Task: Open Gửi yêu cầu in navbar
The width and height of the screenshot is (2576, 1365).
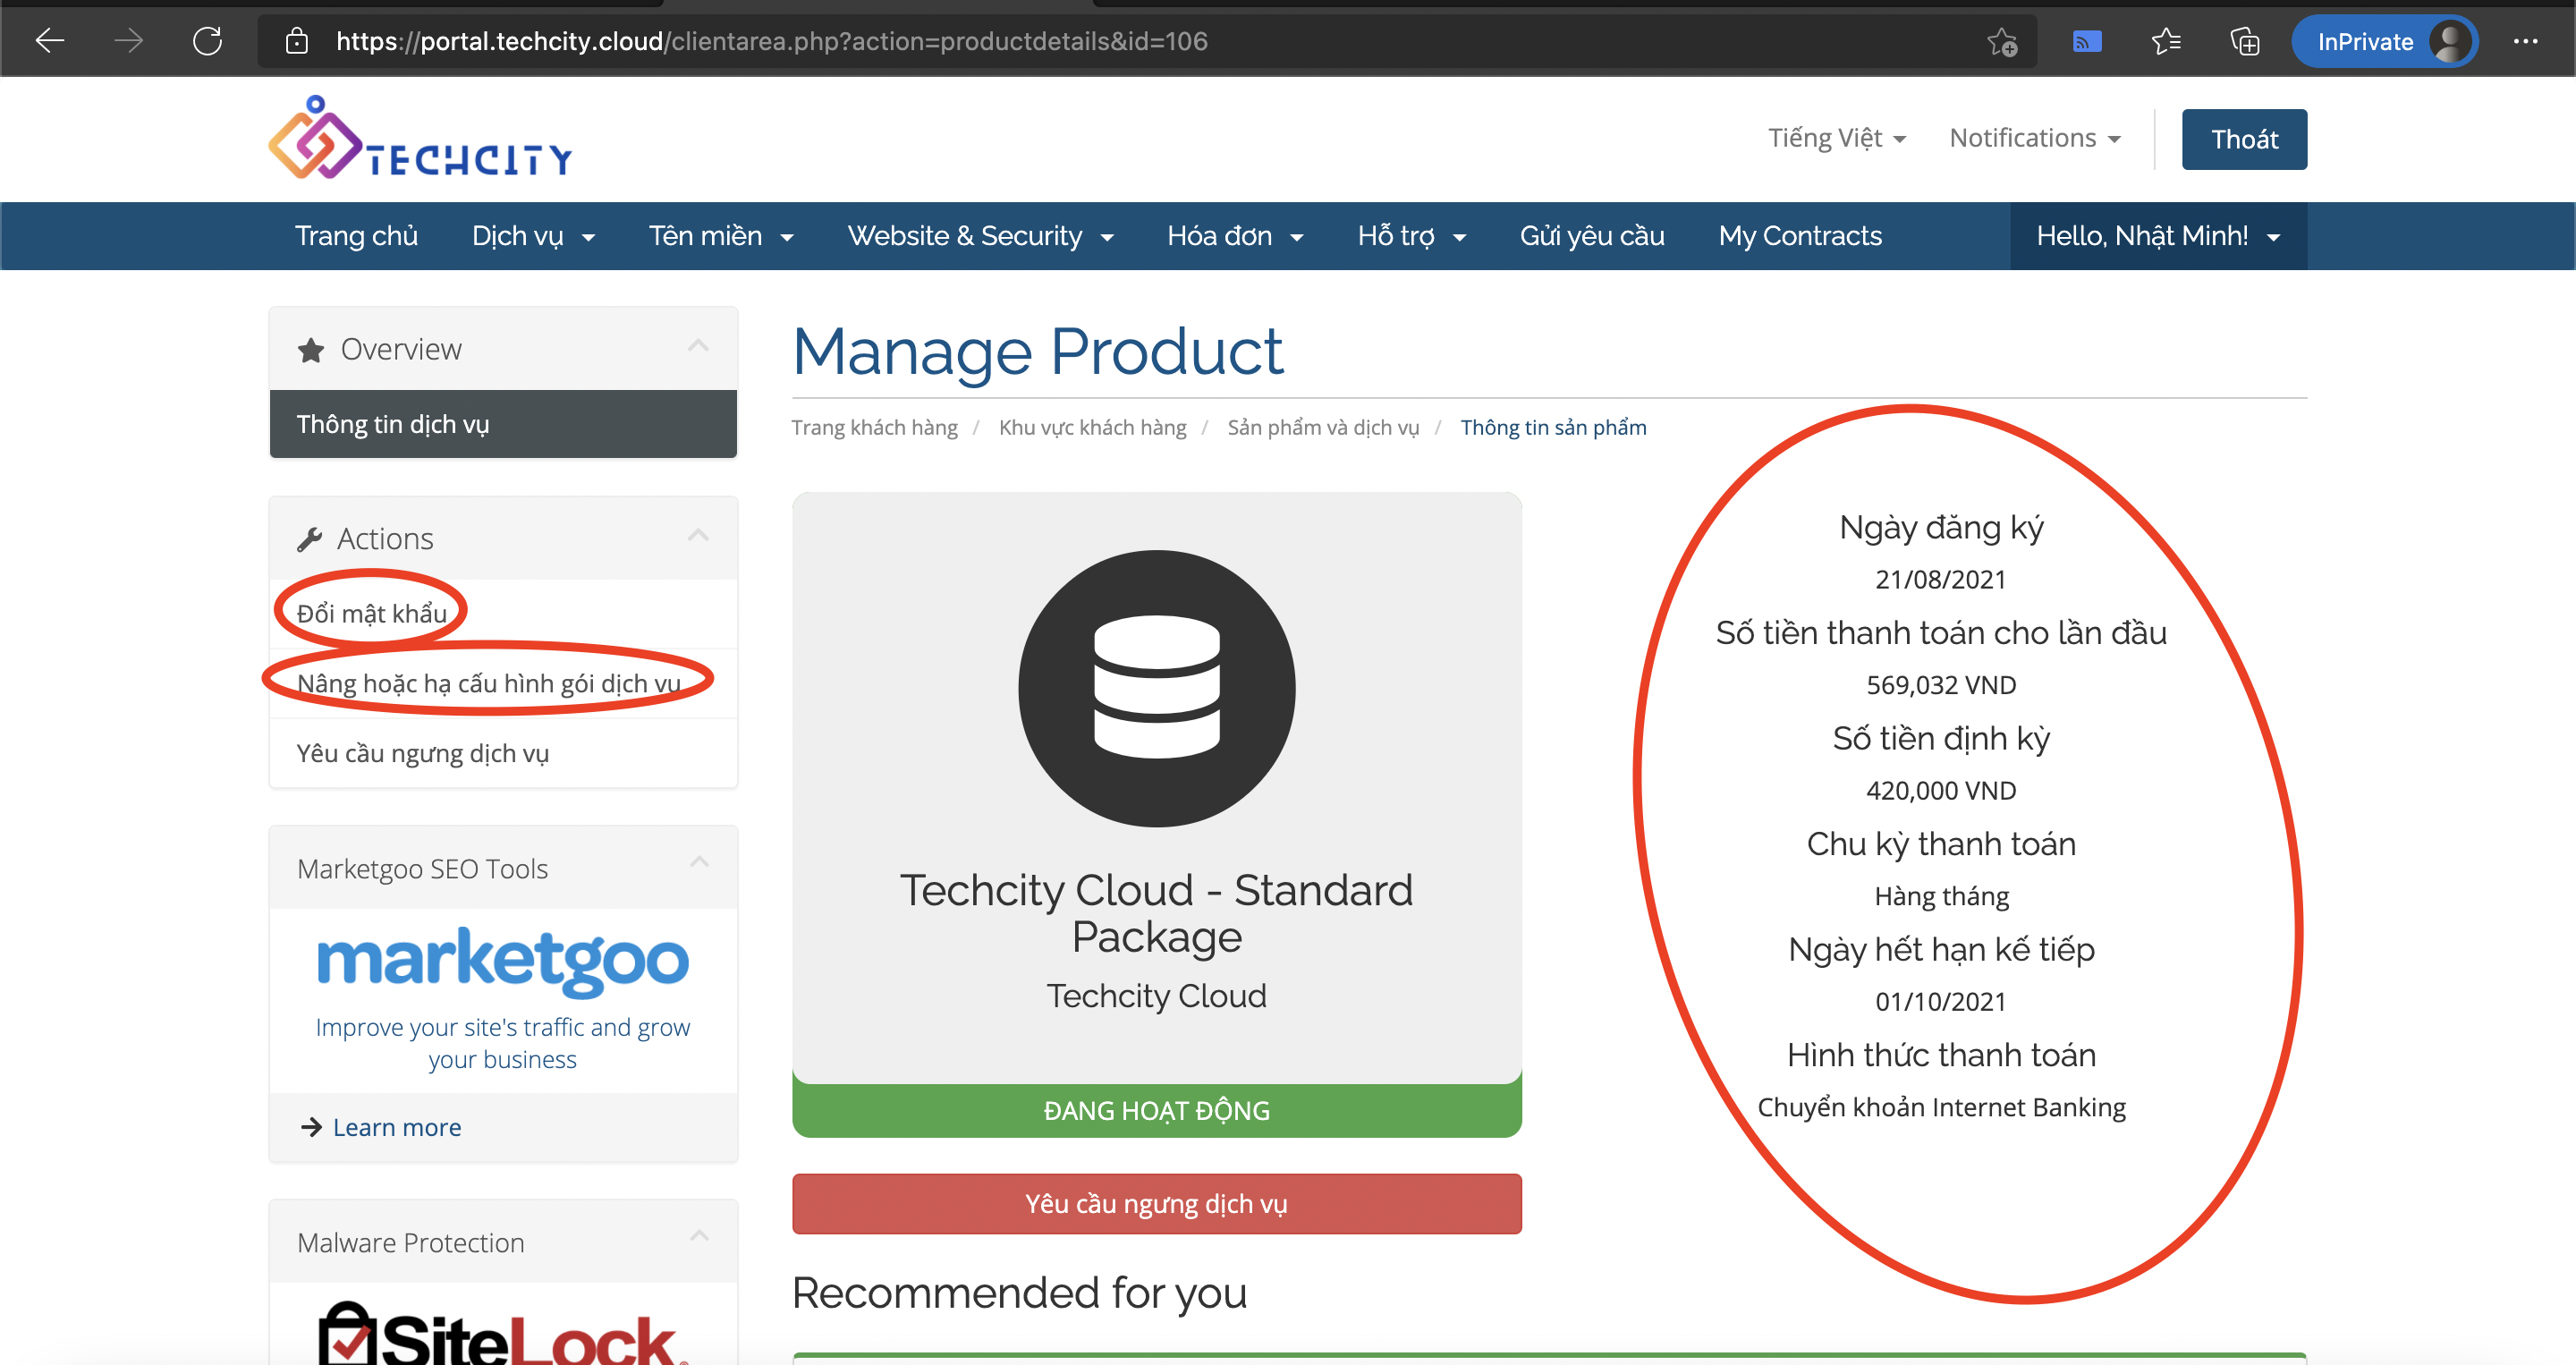Action: [1592, 236]
